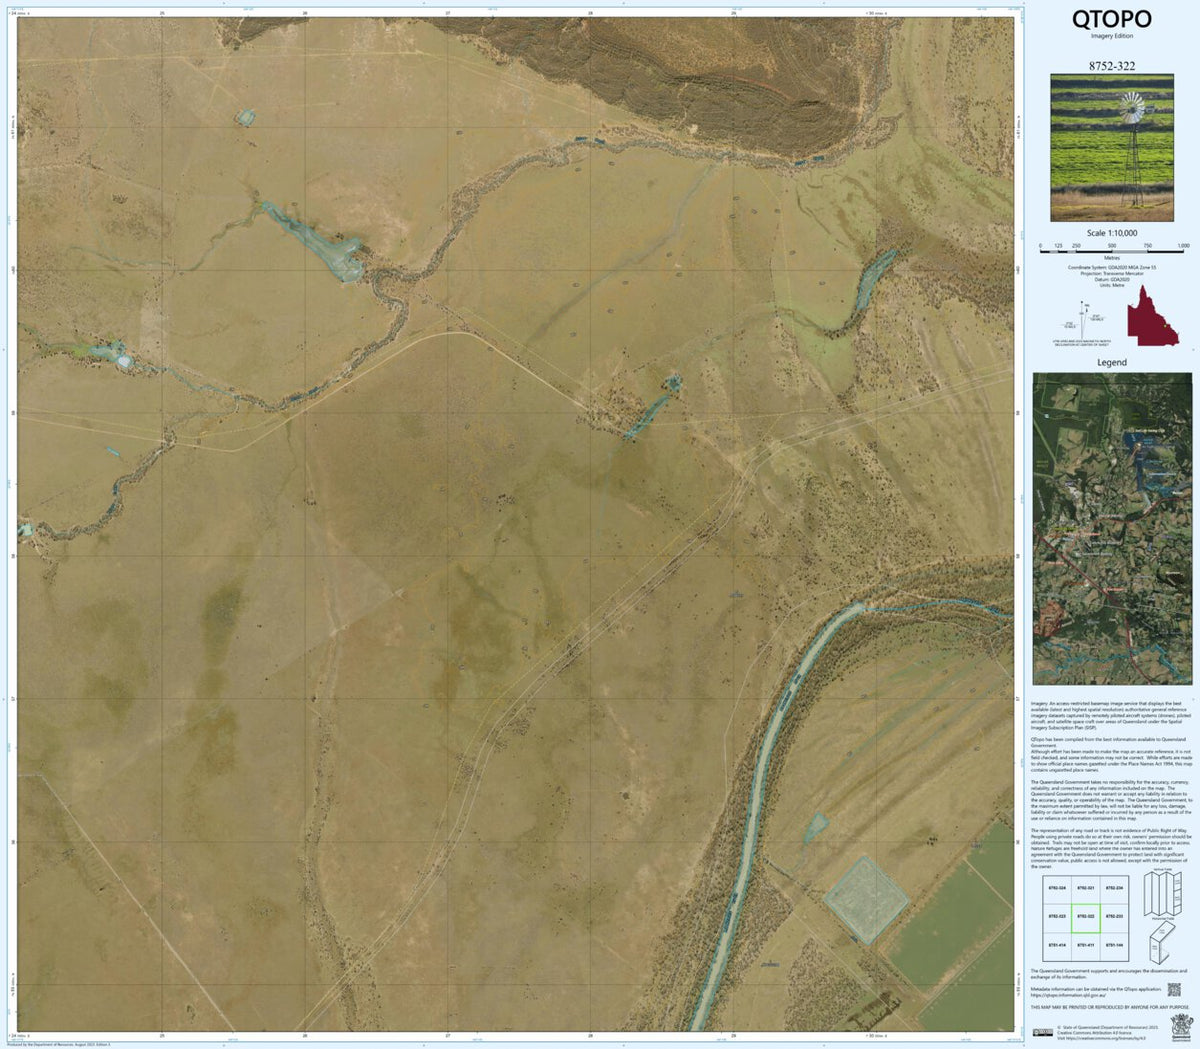
Task: Open adjacent map sheet 8752-021
Action: click(x=1085, y=887)
